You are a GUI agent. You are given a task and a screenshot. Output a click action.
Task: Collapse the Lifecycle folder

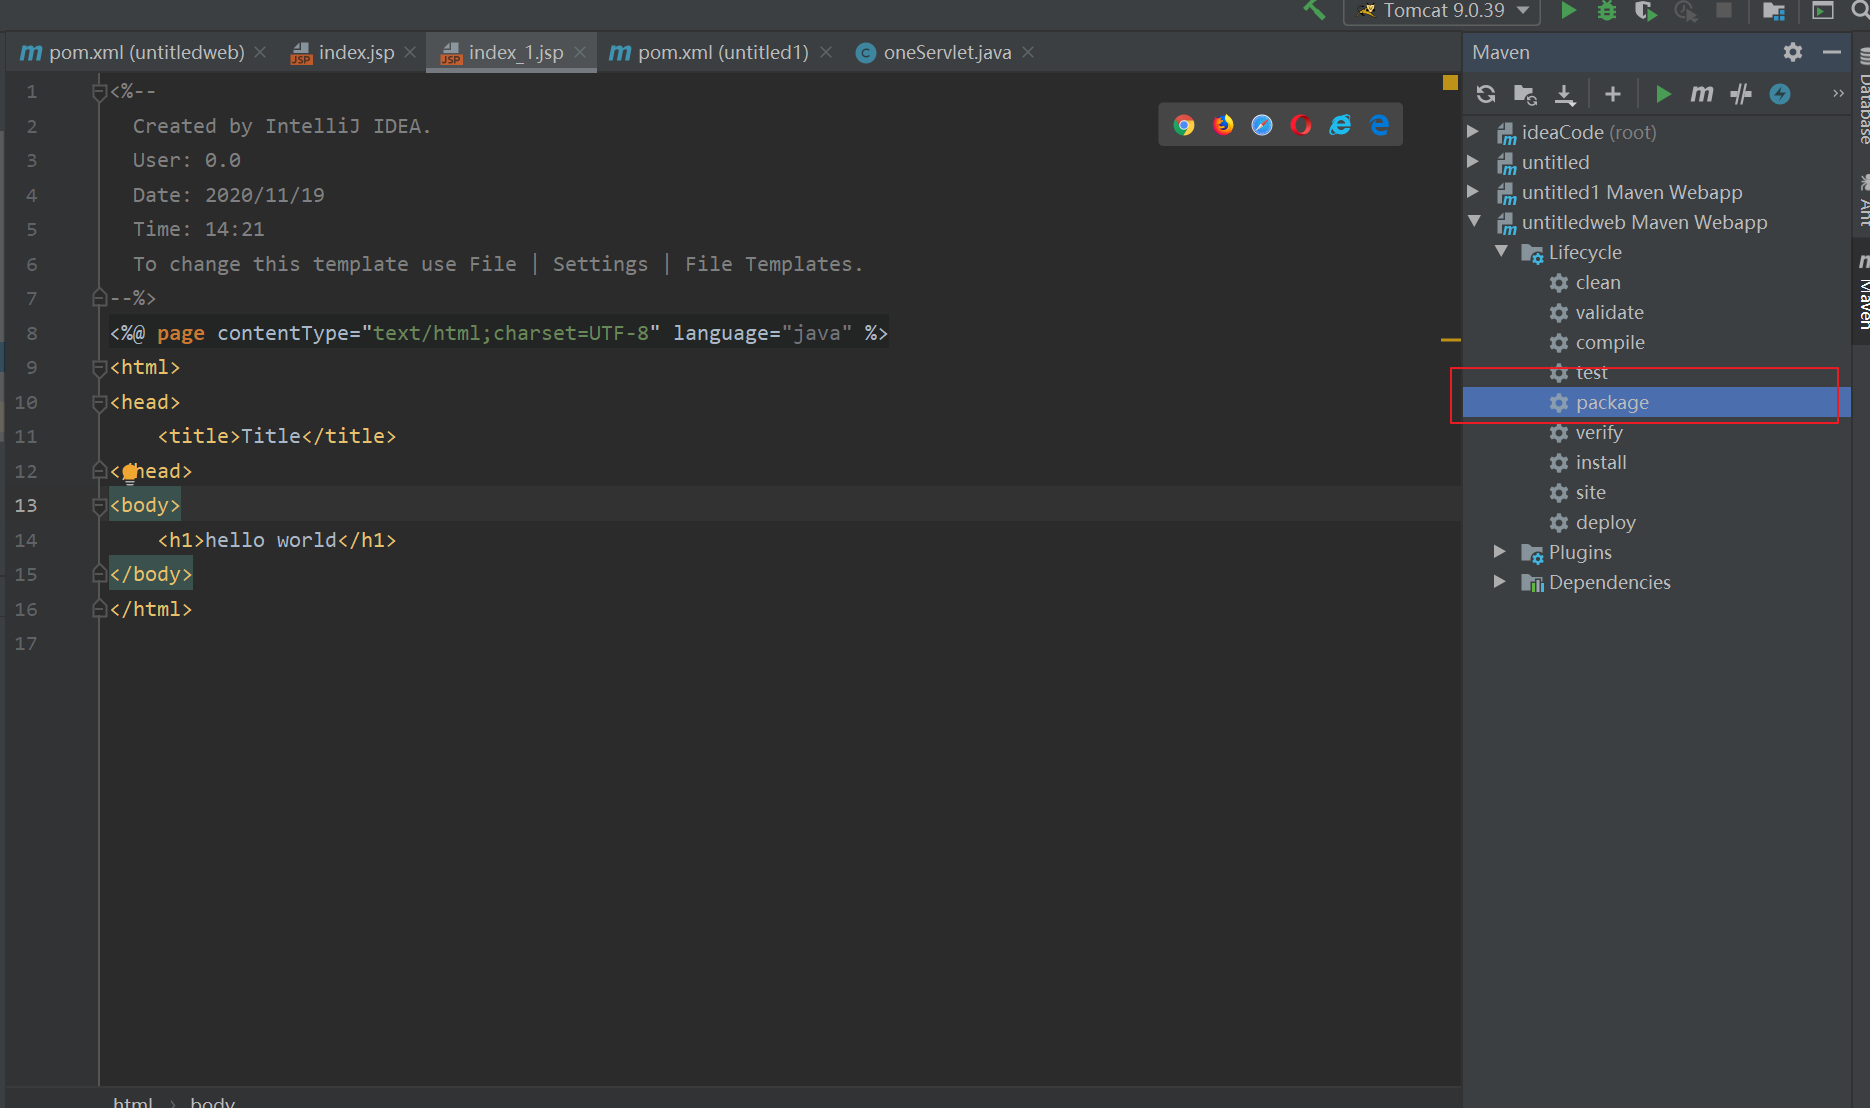click(1501, 251)
